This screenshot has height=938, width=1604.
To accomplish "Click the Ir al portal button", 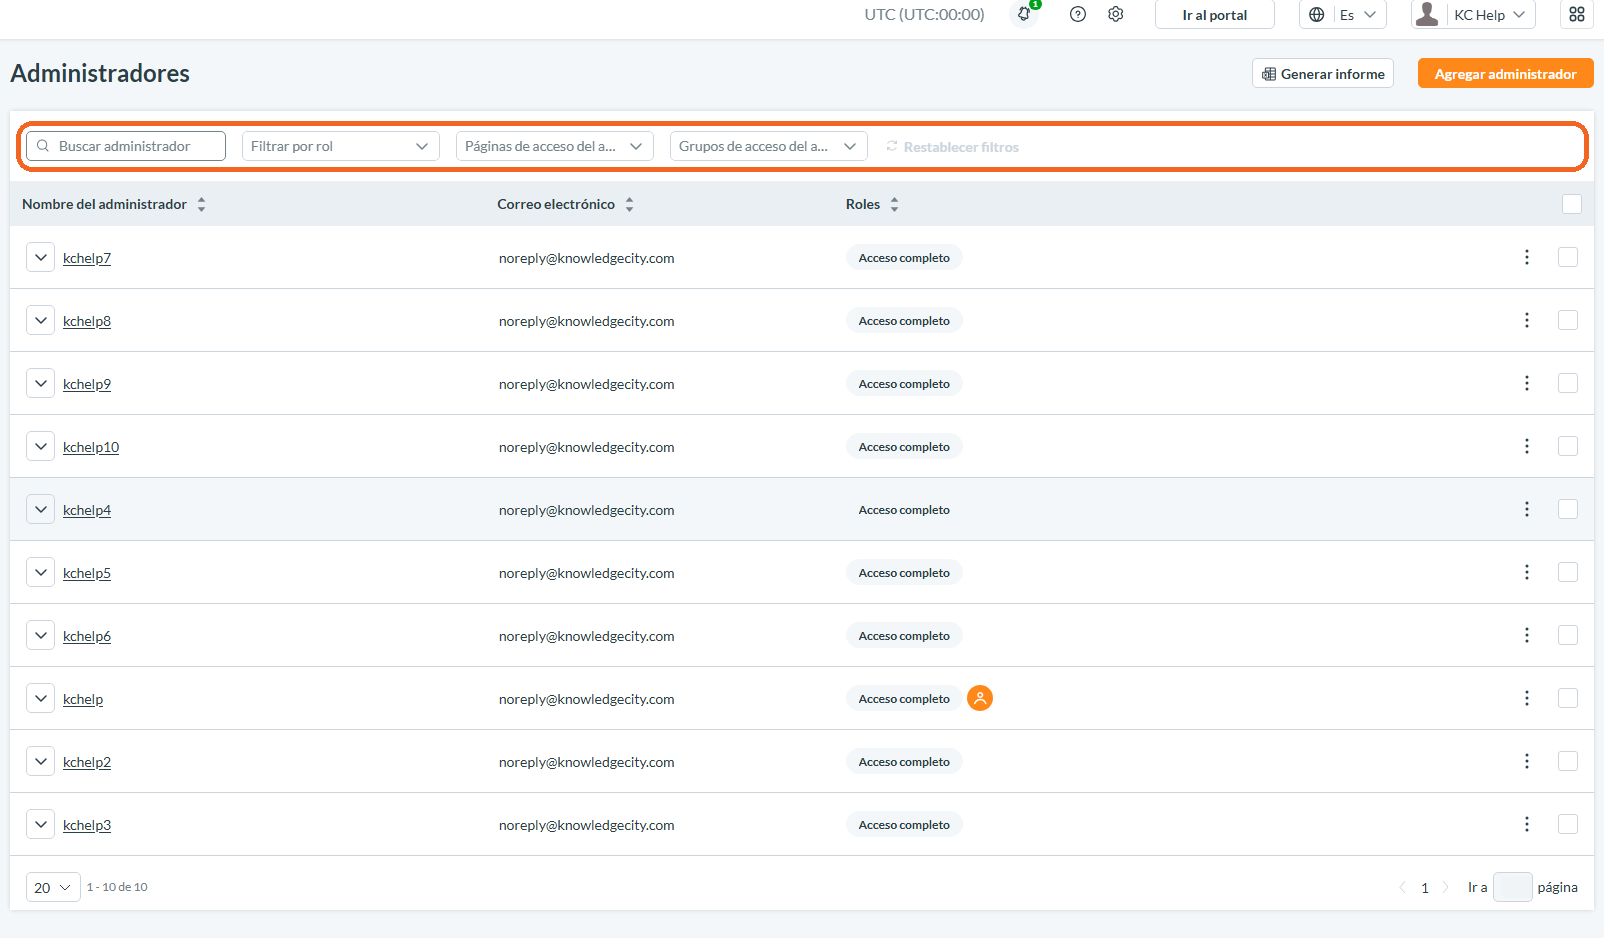I will 1215,15.
